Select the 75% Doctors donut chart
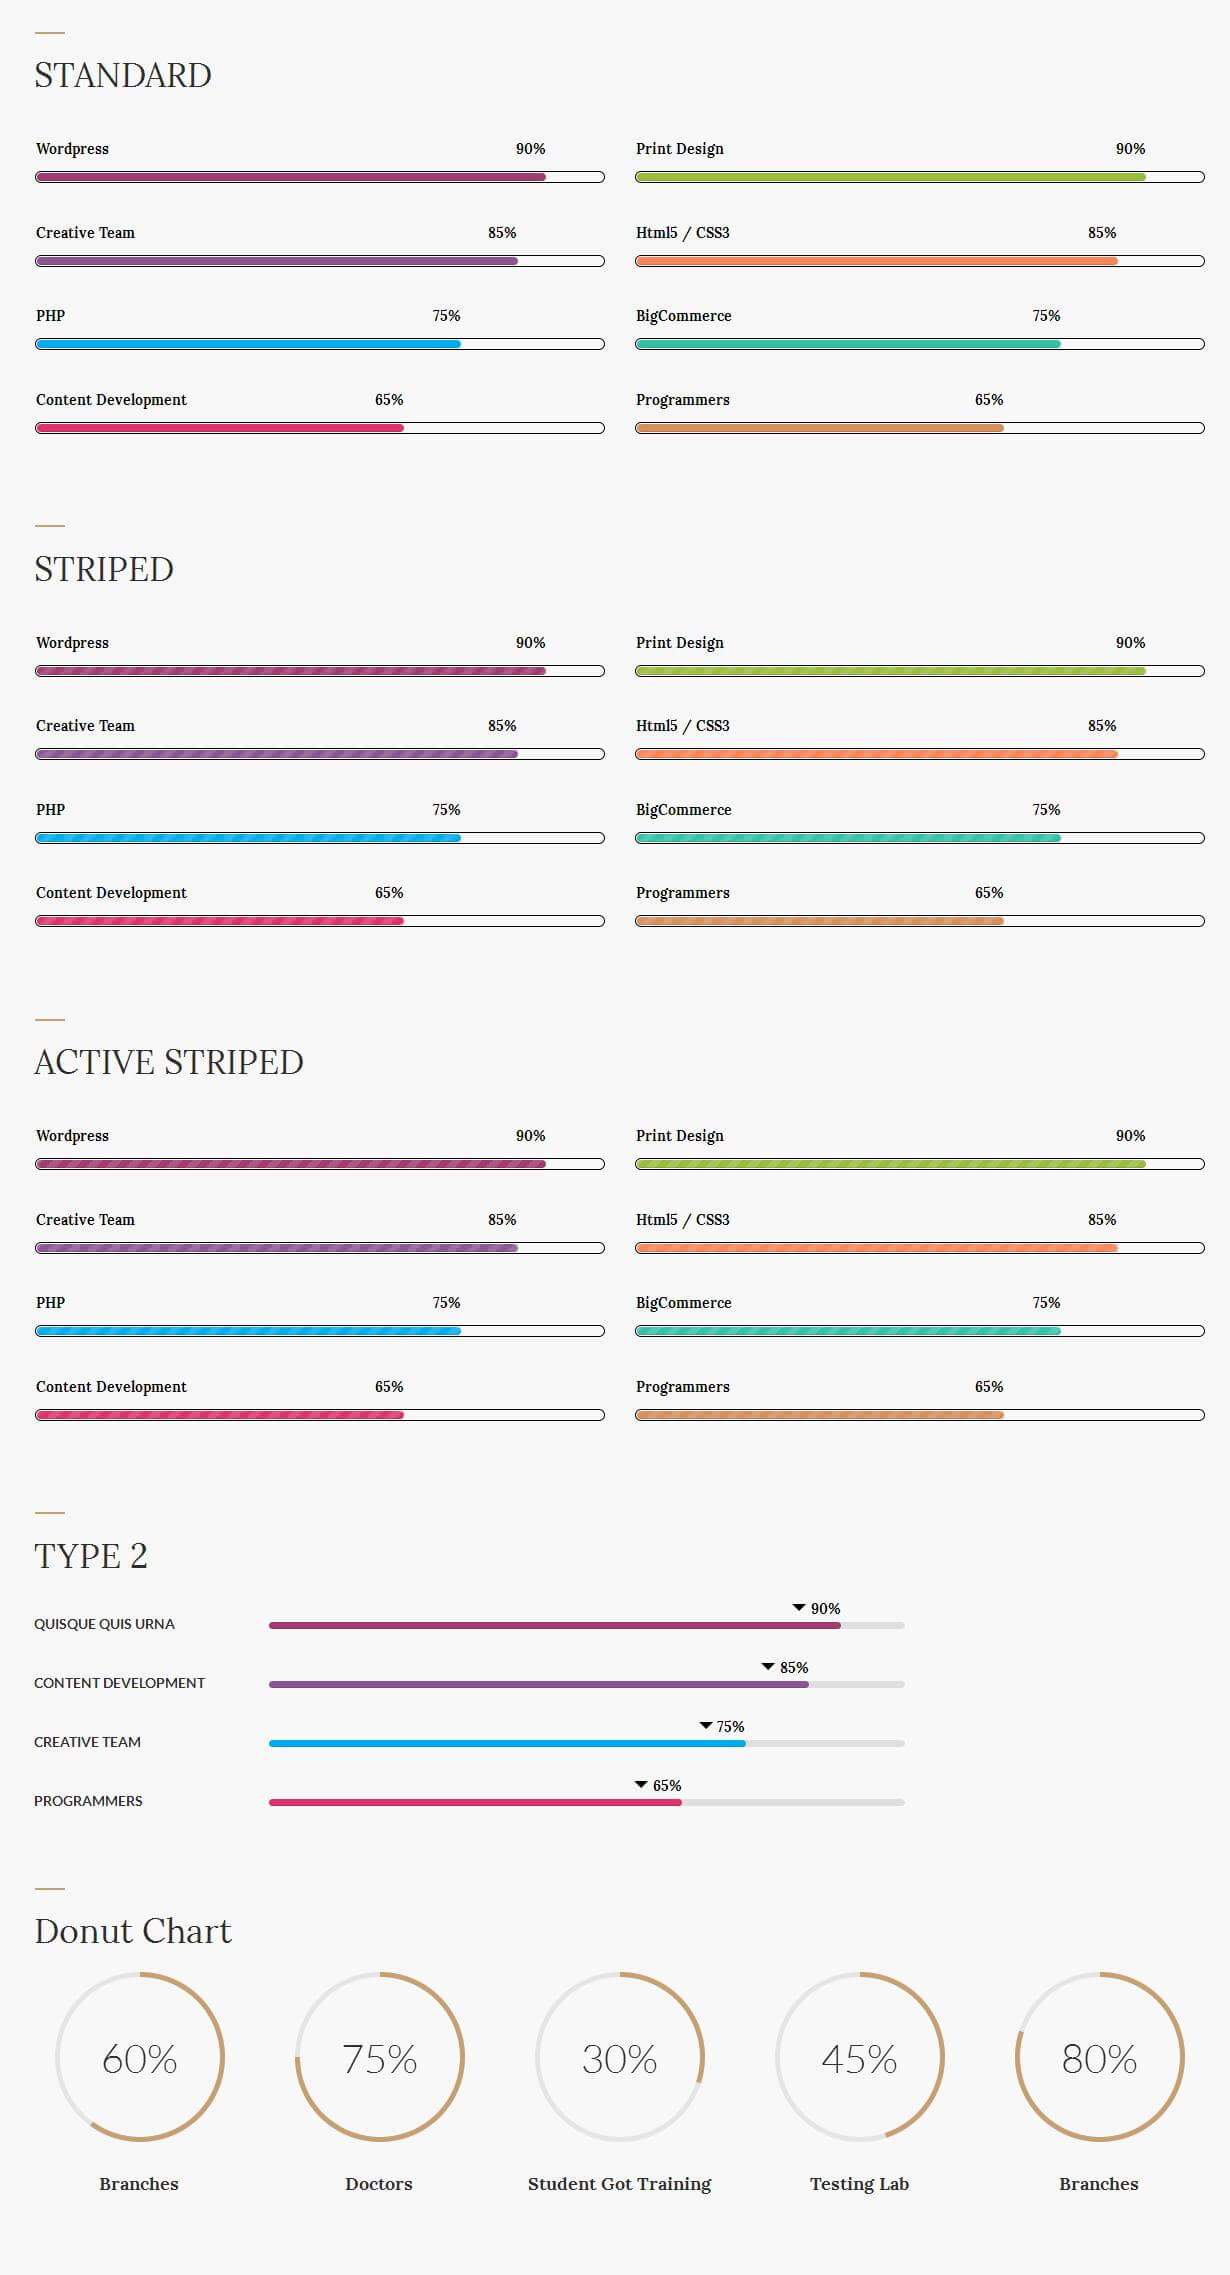 (380, 2057)
